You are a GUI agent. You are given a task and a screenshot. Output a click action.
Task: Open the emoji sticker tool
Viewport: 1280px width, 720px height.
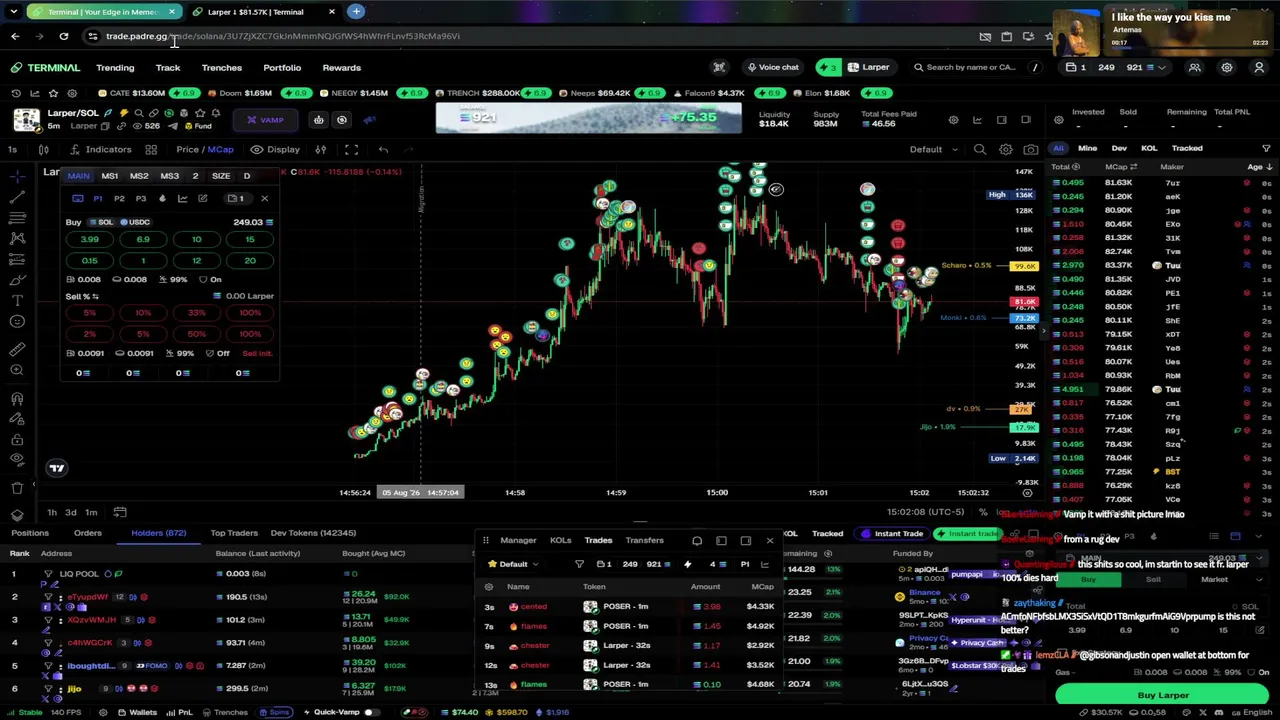(x=17, y=321)
